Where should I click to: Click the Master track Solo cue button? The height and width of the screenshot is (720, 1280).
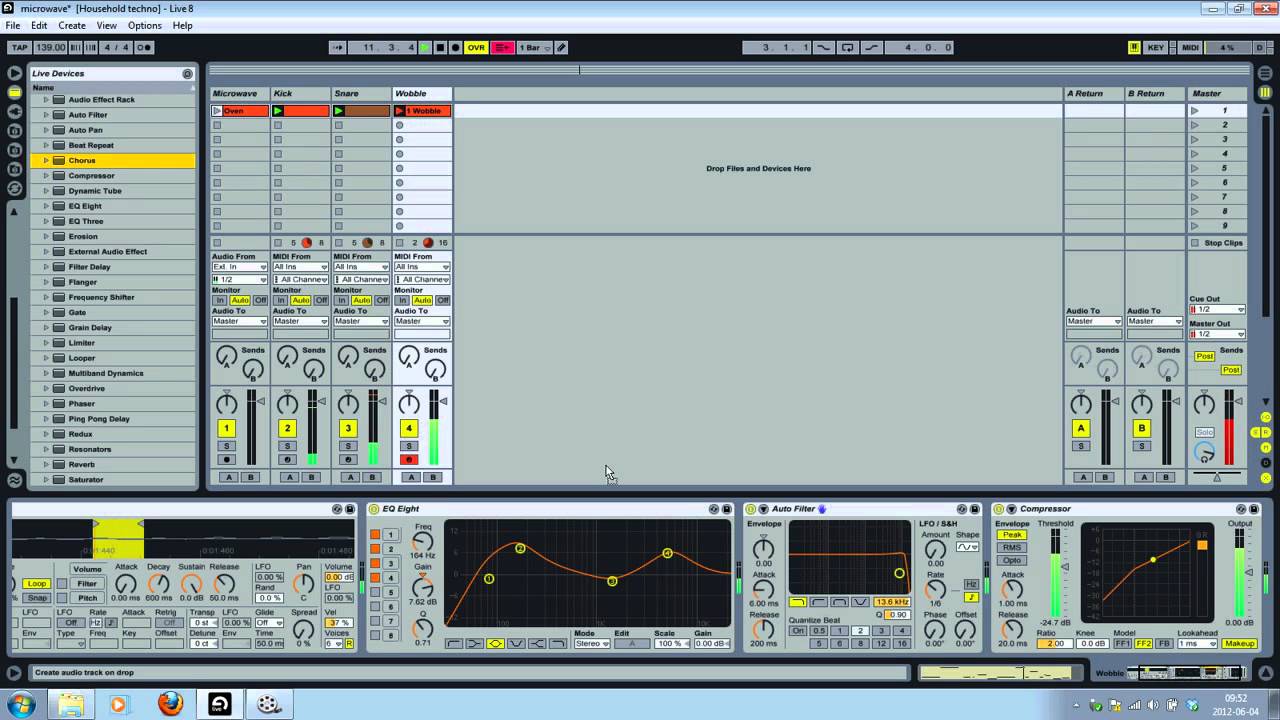coord(1205,432)
